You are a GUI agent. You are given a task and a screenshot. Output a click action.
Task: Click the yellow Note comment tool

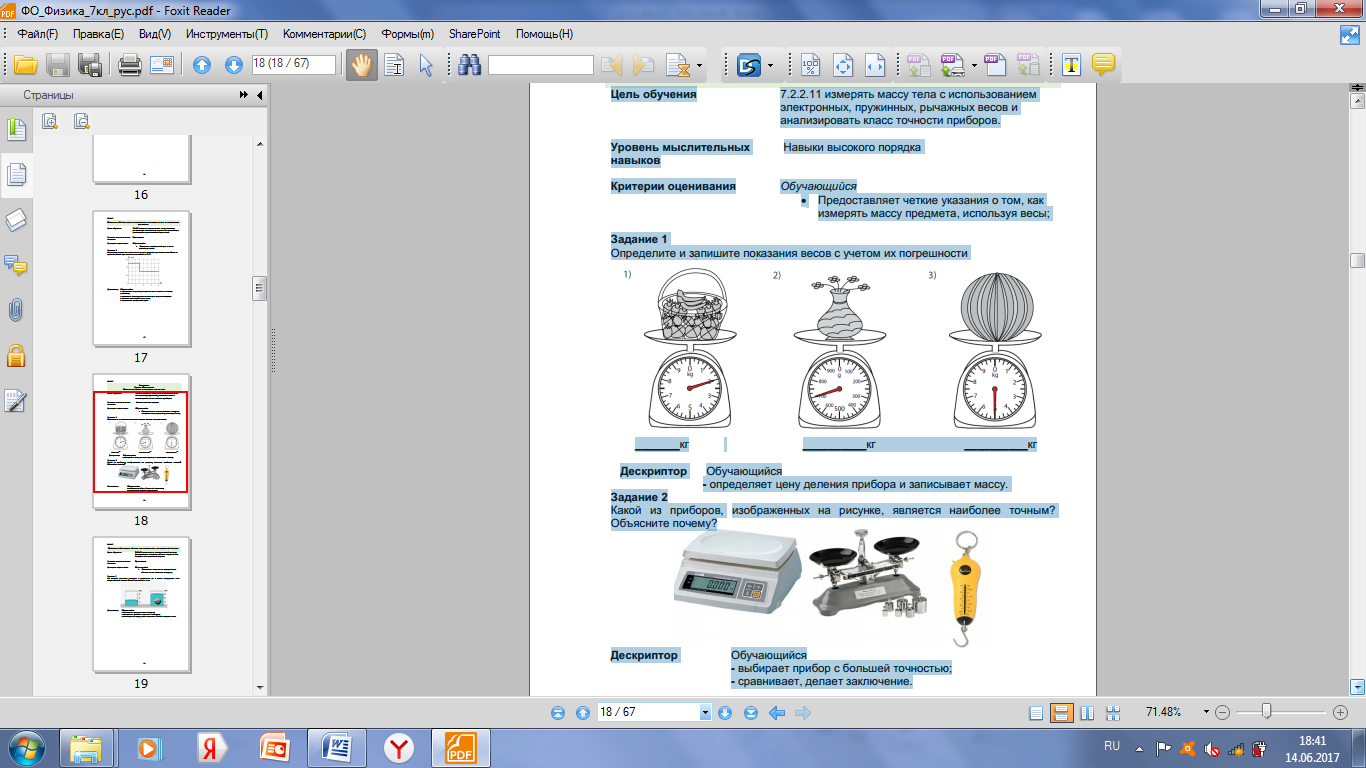coord(1103,65)
